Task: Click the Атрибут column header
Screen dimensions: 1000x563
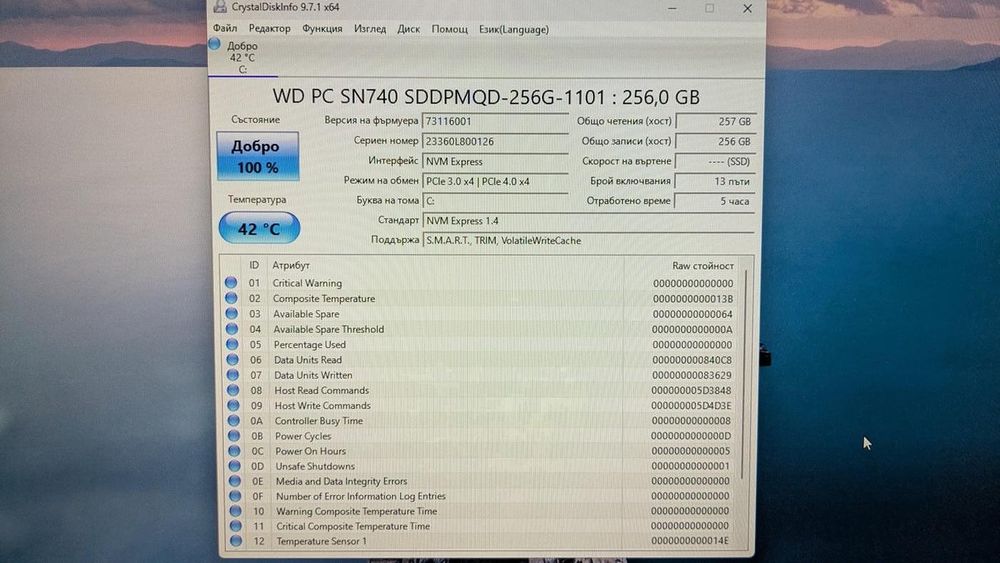Action: click(291, 265)
